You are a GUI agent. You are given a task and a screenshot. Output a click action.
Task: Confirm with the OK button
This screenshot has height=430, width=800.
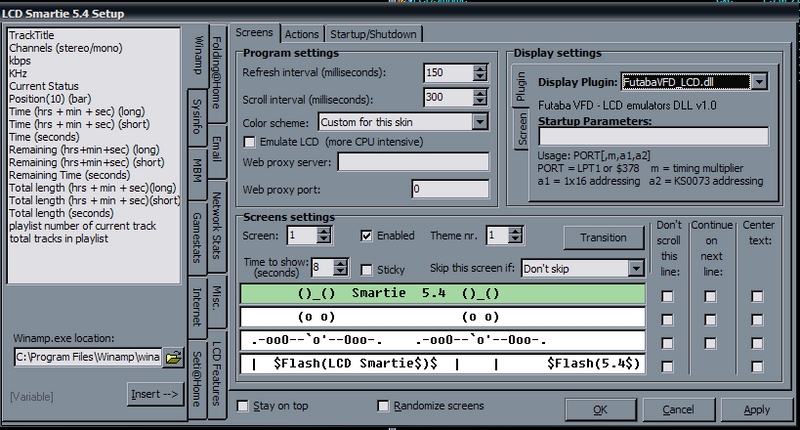pyautogui.click(x=601, y=410)
